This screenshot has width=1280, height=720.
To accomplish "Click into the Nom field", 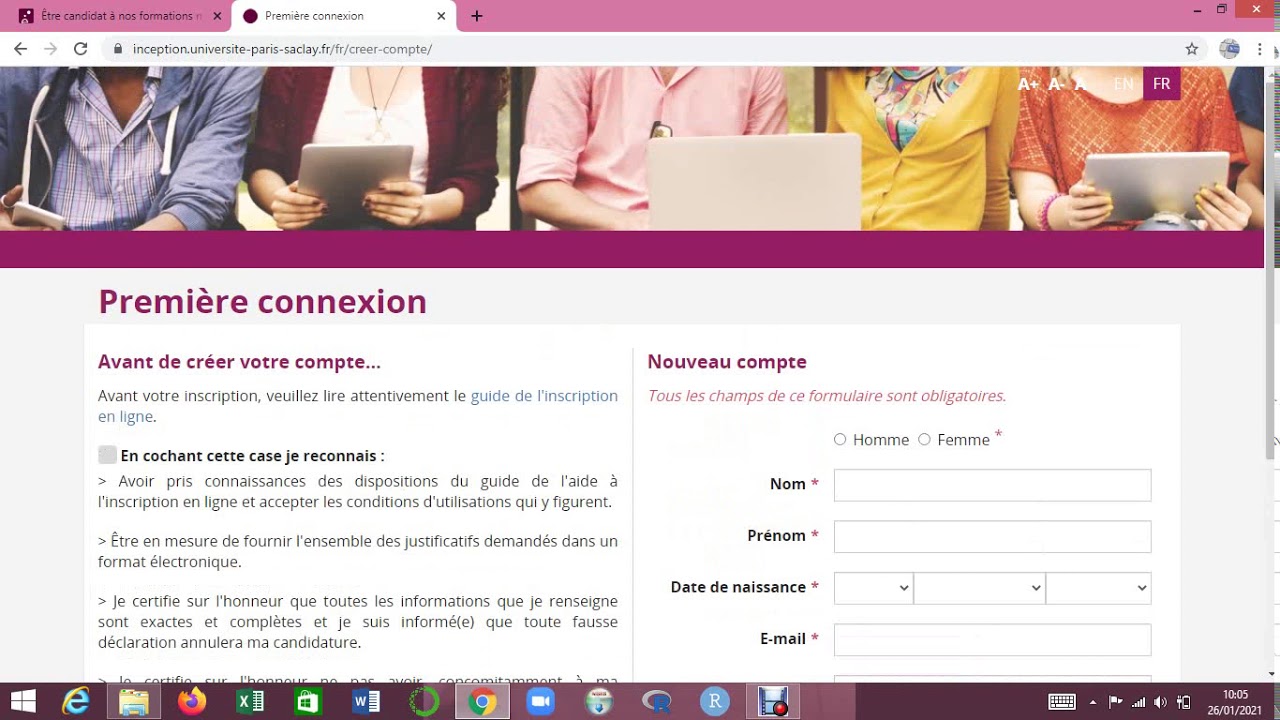I will pyautogui.click(x=992, y=485).
